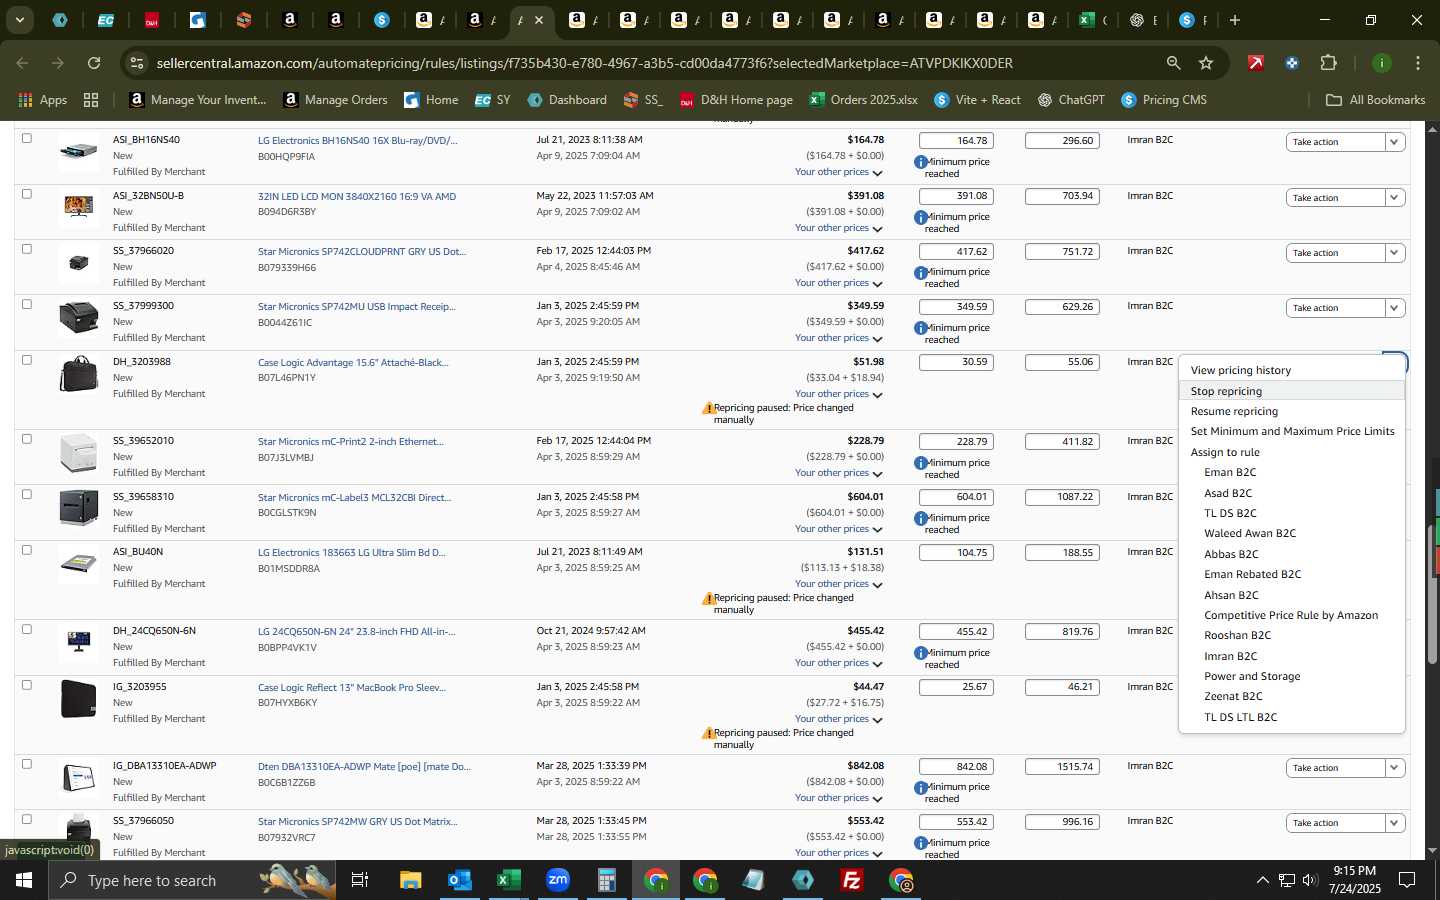Select checkbox for DH_3203988 row
This screenshot has height=900, width=1440.
click(x=27, y=360)
